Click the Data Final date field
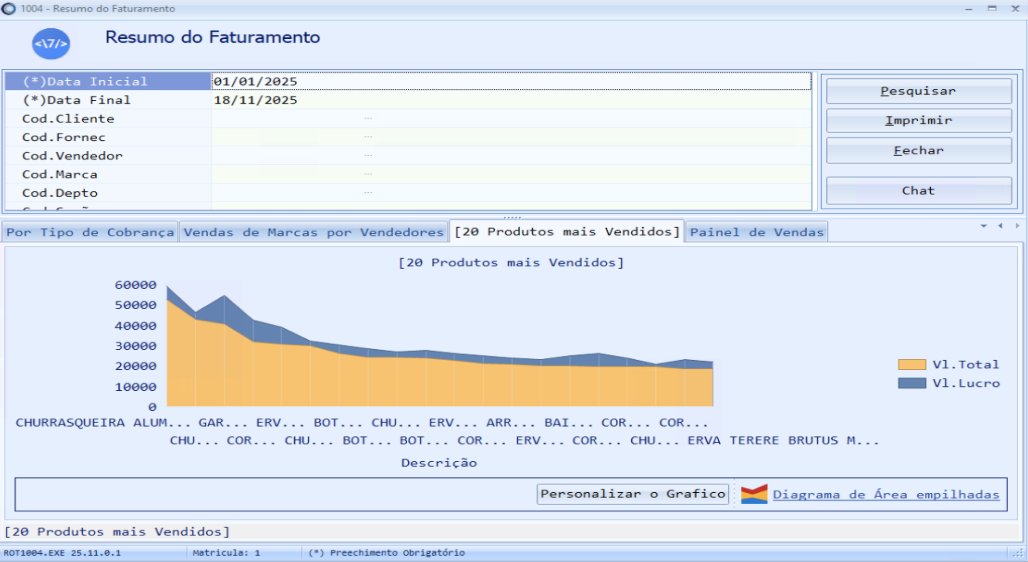Screen dimensions: 1028x562 (510, 100)
